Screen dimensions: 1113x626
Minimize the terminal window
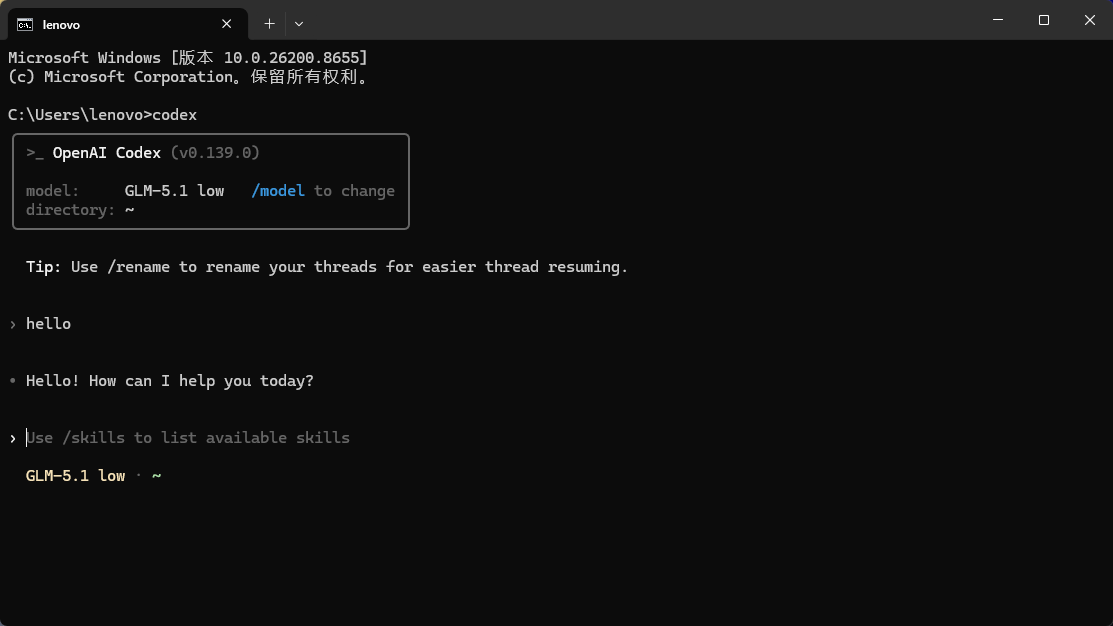[x=998, y=20]
